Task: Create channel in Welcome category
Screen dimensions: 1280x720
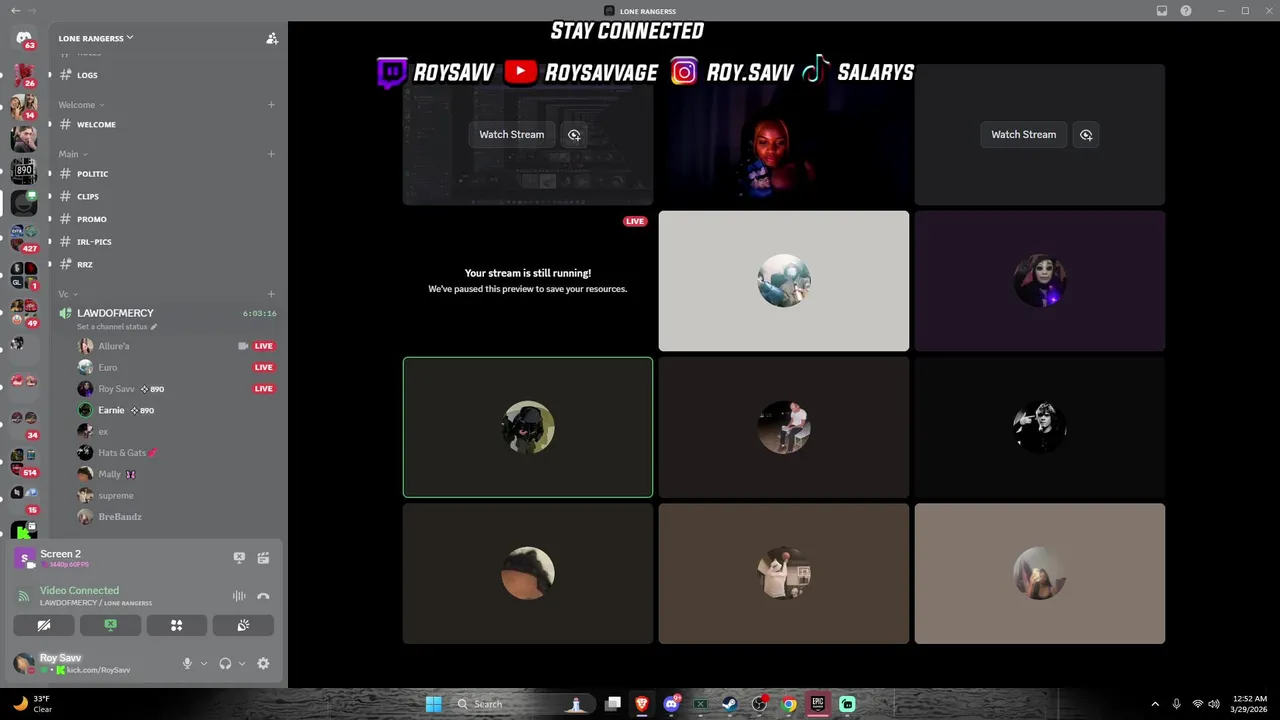Action: 271,104
